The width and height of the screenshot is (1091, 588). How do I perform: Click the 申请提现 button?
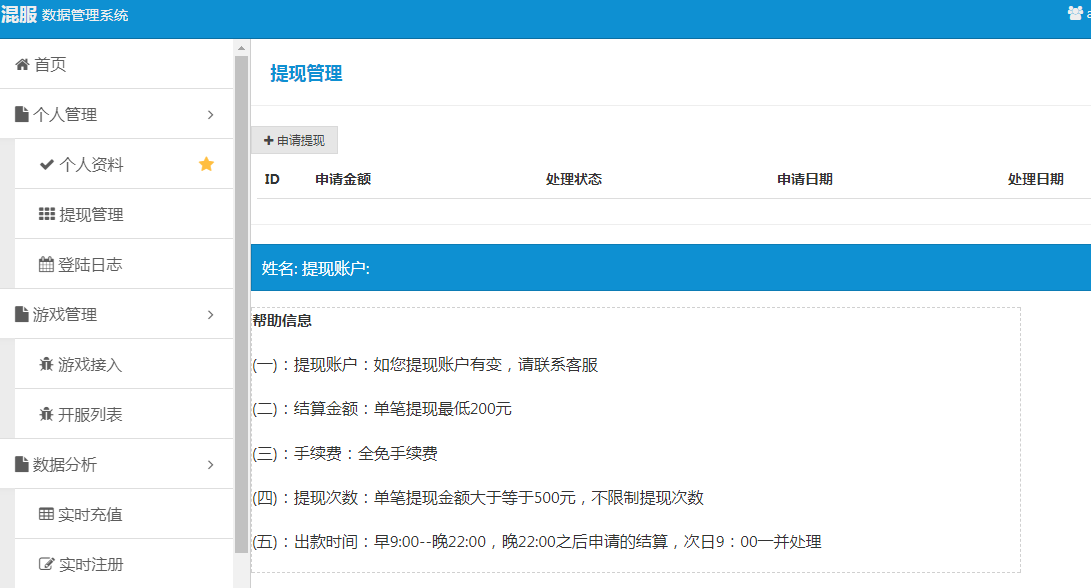tap(294, 141)
